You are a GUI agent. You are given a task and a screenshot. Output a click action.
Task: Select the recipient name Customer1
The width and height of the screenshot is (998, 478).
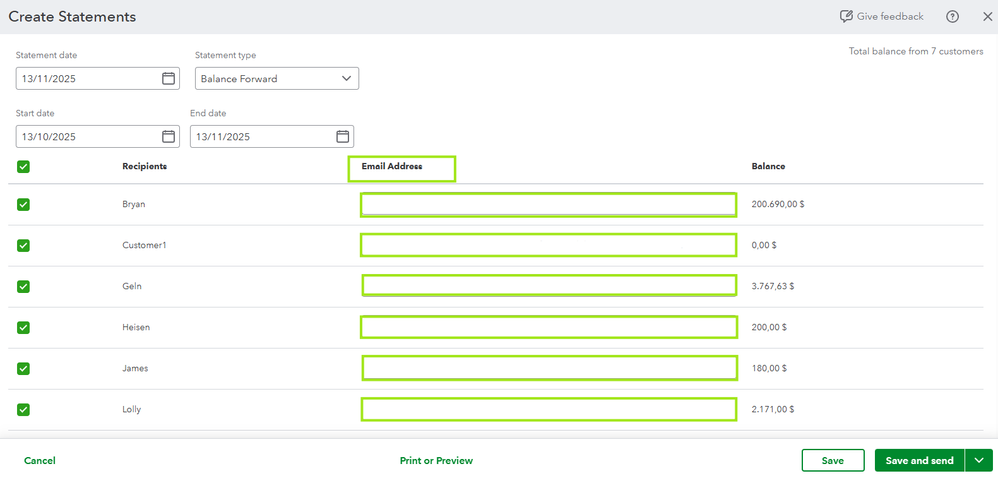click(144, 245)
